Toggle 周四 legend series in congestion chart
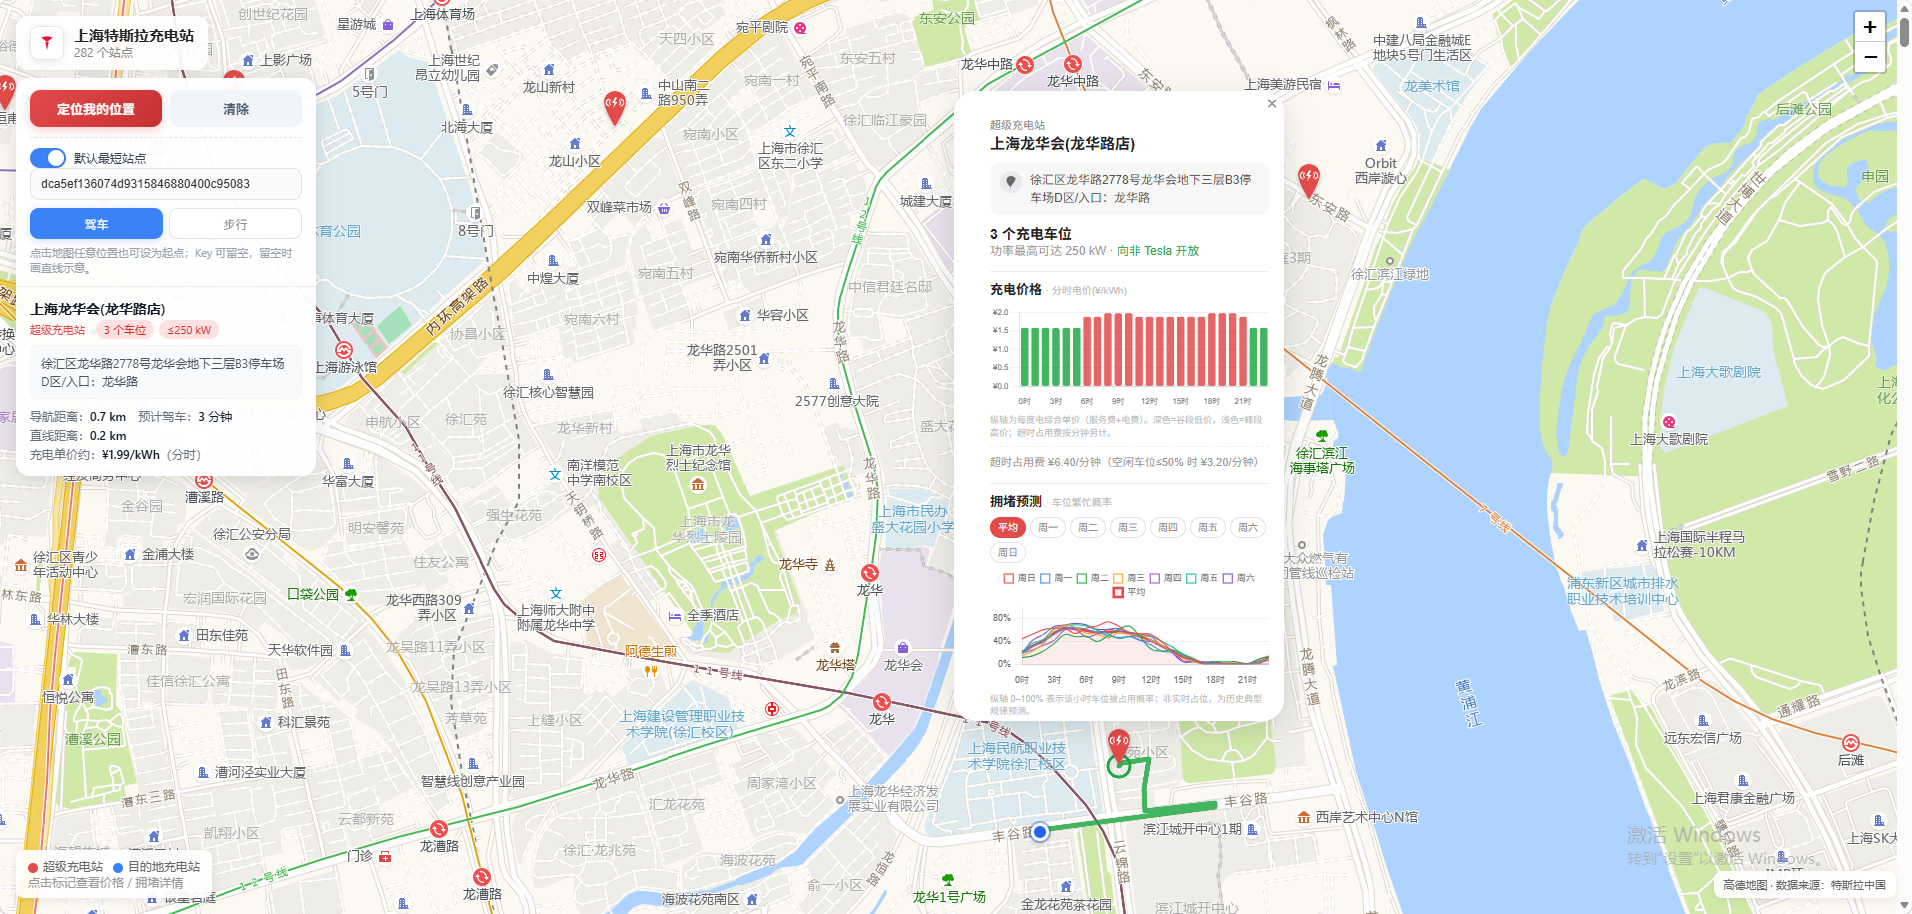 [x=1165, y=578]
